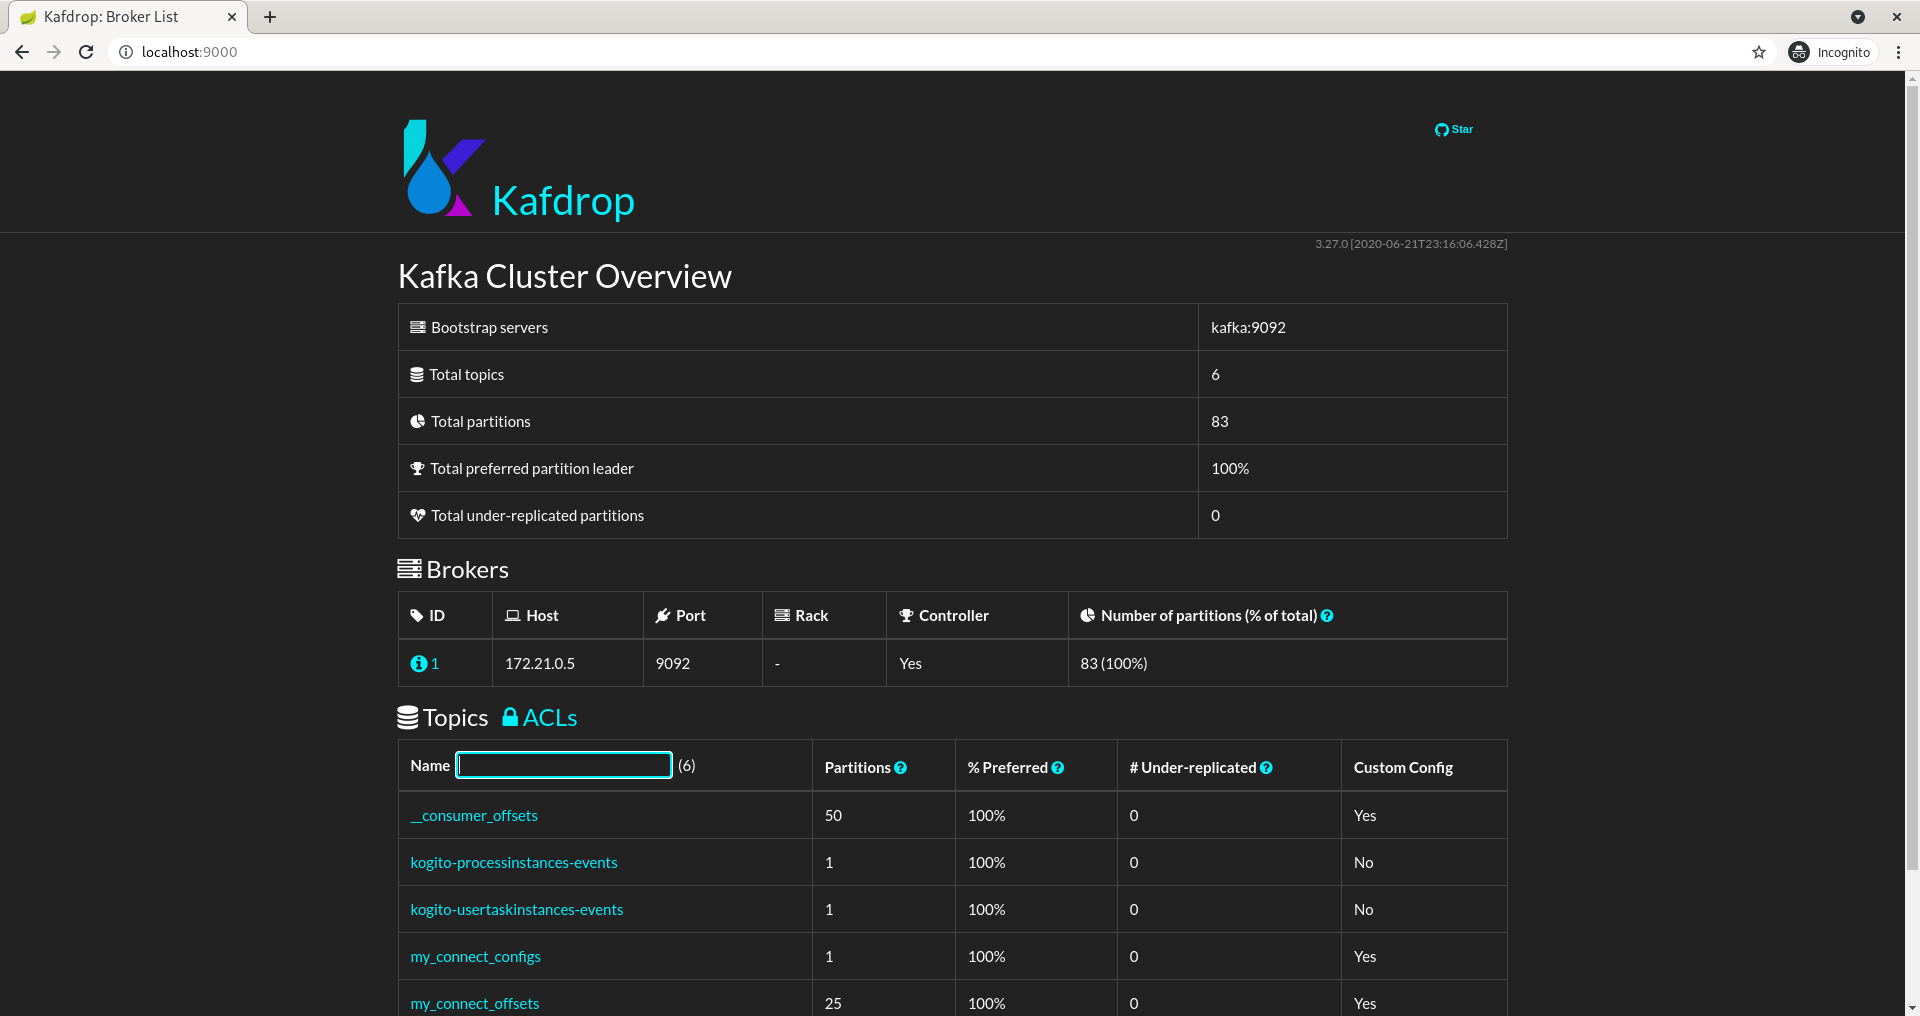This screenshot has height=1016, width=1920.
Task: Click the Number of partitions pie icon
Action: point(1088,616)
